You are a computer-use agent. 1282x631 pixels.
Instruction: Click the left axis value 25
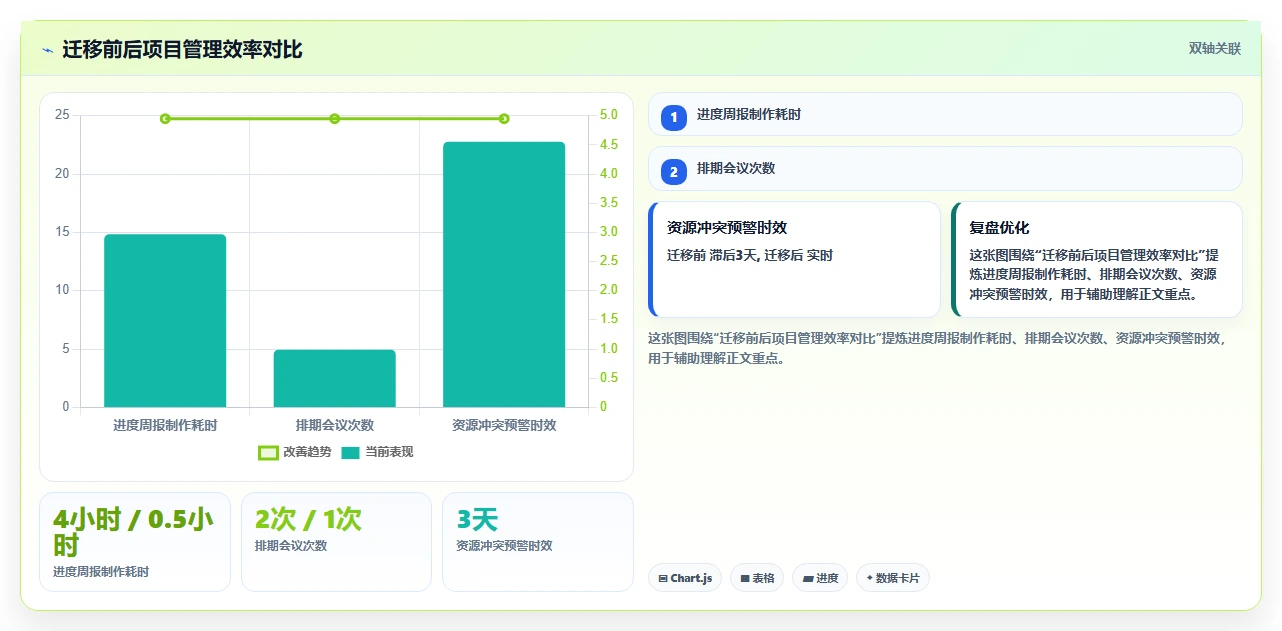63,115
